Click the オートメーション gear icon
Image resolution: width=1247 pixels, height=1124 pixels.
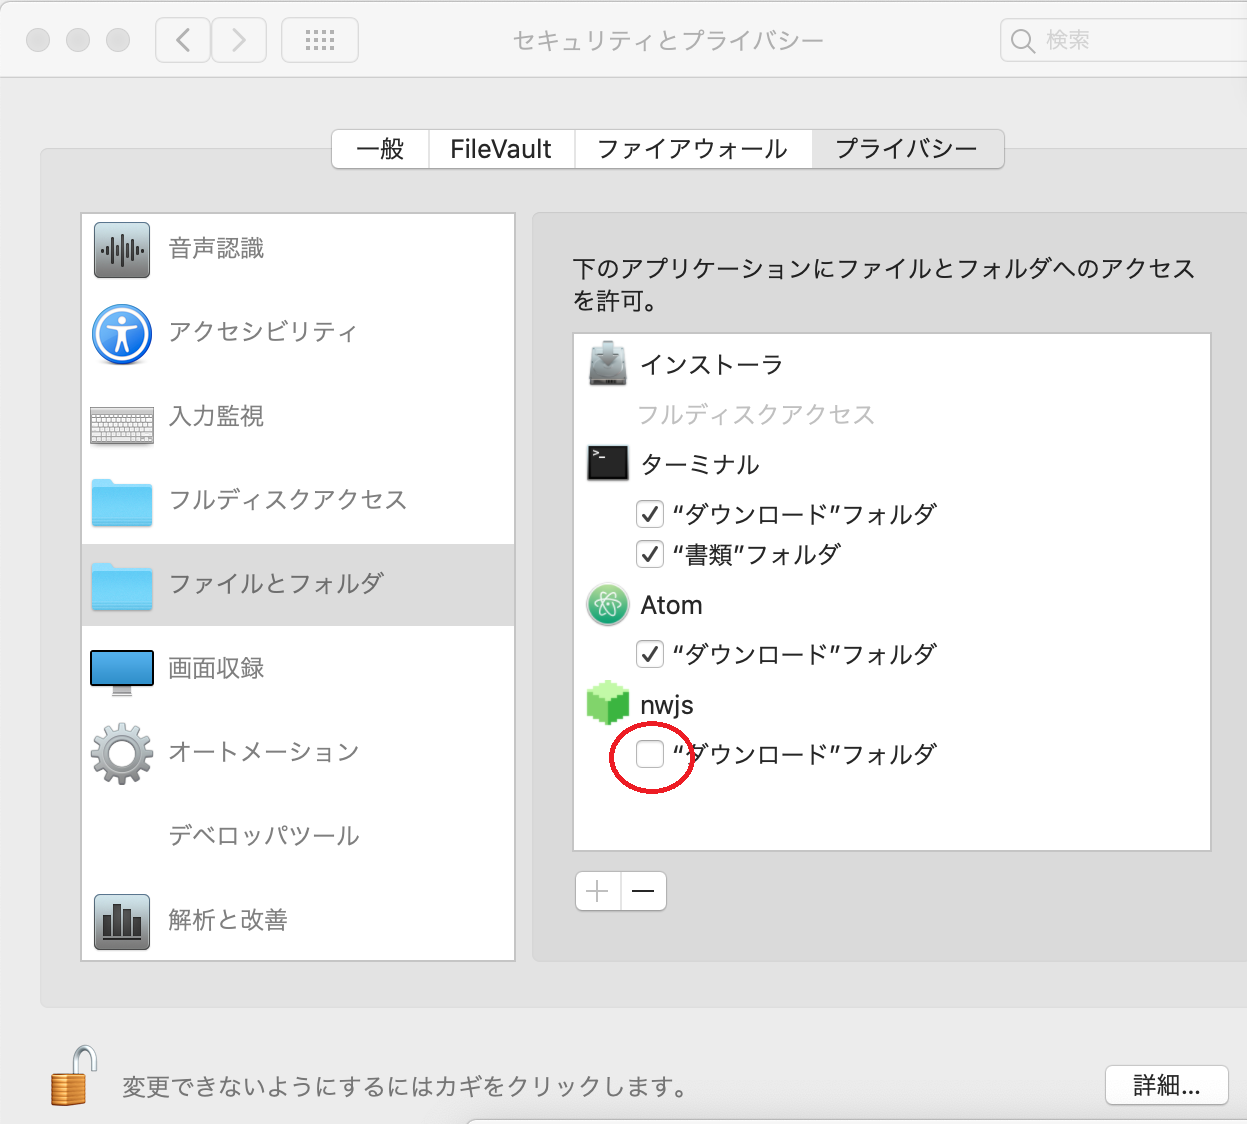pyautogui.click(x=122, y=753)
